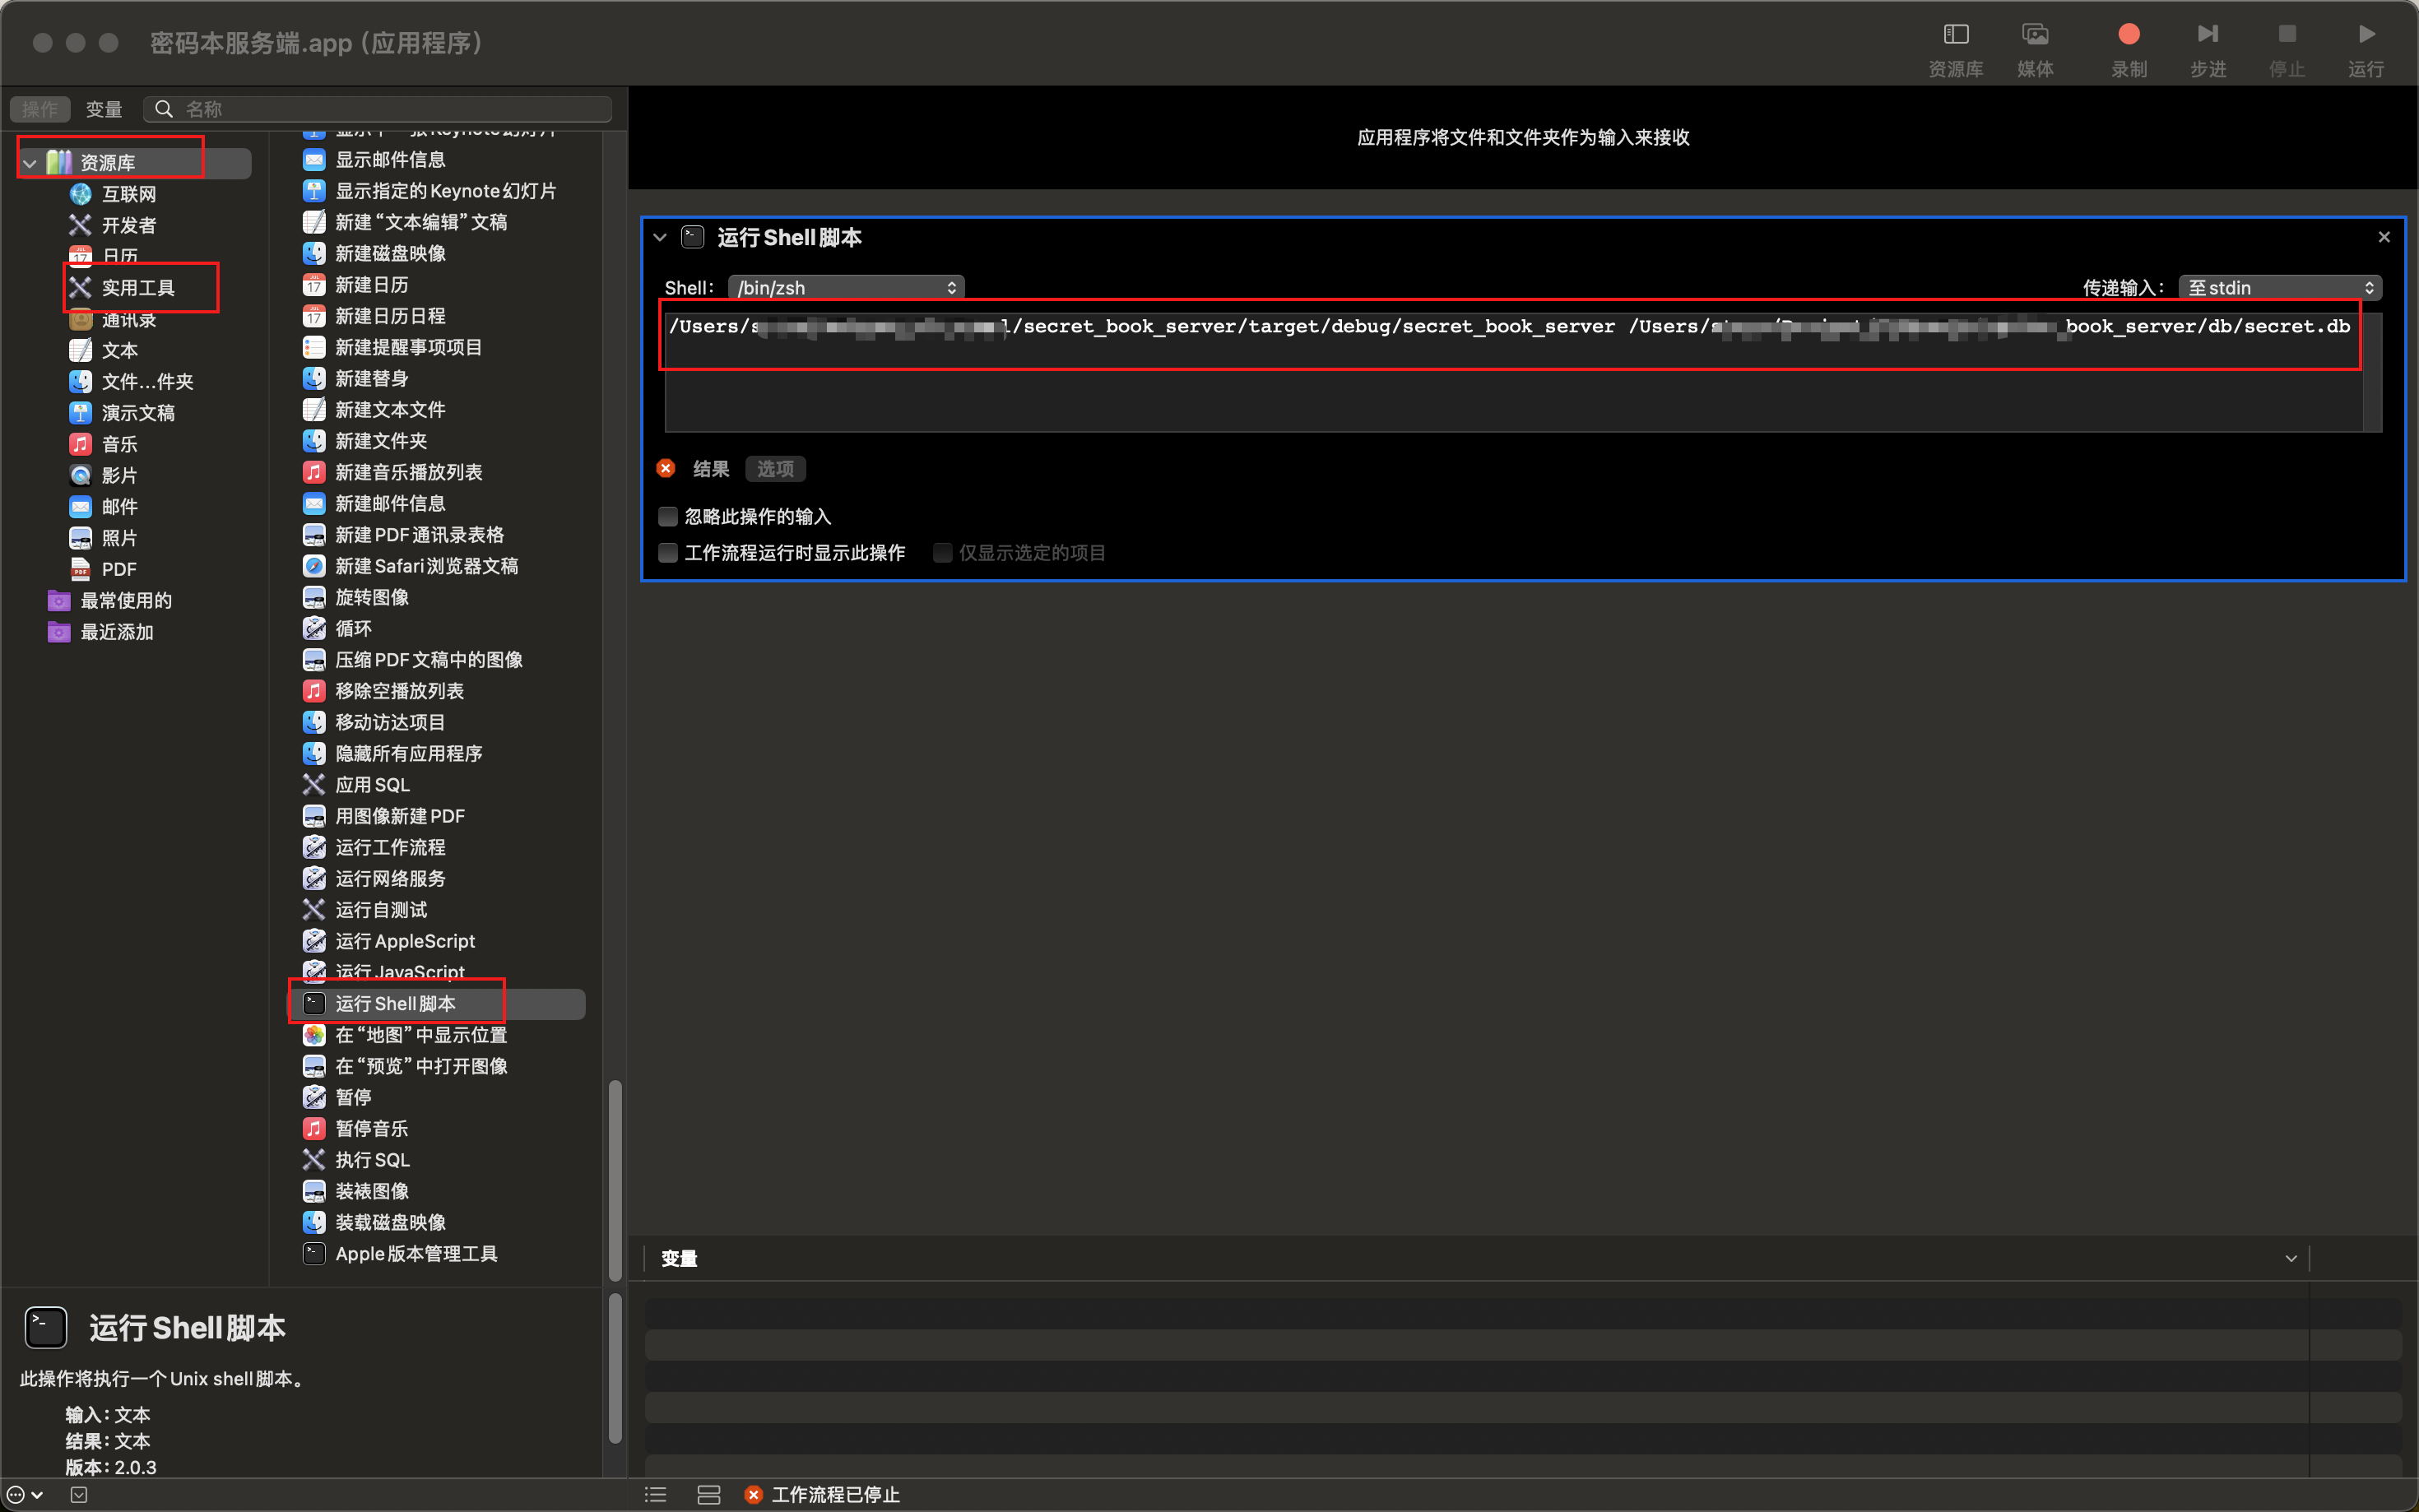Collapse the 资源库 tree disclosure arrow
The height and width of the screenshot is (1512, 2419).
30,163
